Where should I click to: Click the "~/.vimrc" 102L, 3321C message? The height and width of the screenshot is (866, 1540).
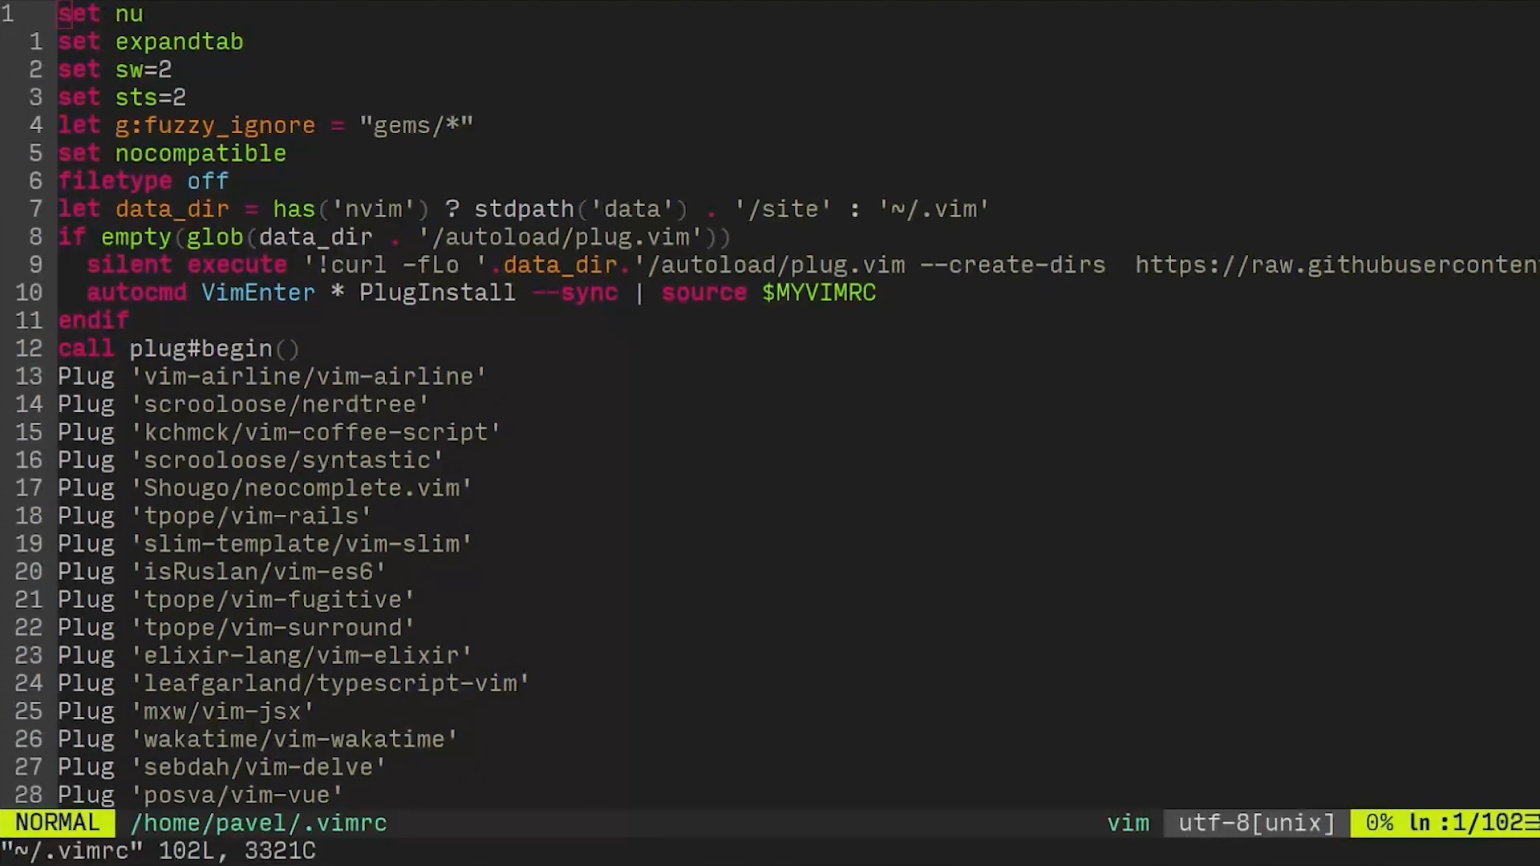coord(158,852)
